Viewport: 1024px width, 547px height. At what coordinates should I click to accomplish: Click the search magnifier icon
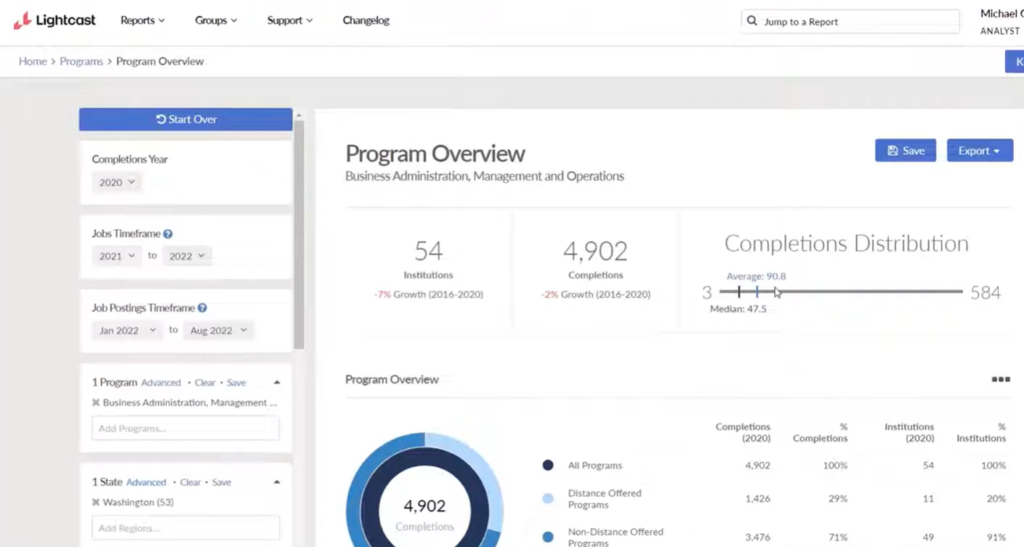click(x=752, y=21)
